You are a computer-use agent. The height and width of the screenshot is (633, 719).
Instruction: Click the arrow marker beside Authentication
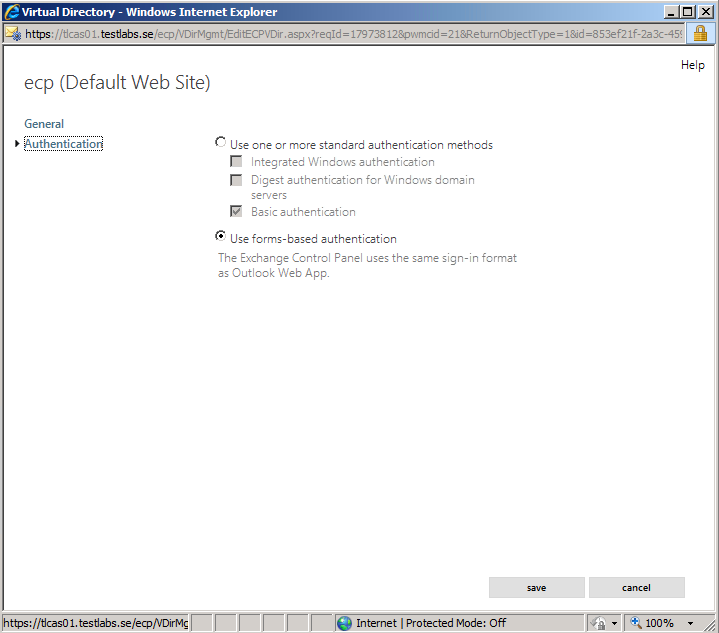(17, 144)
